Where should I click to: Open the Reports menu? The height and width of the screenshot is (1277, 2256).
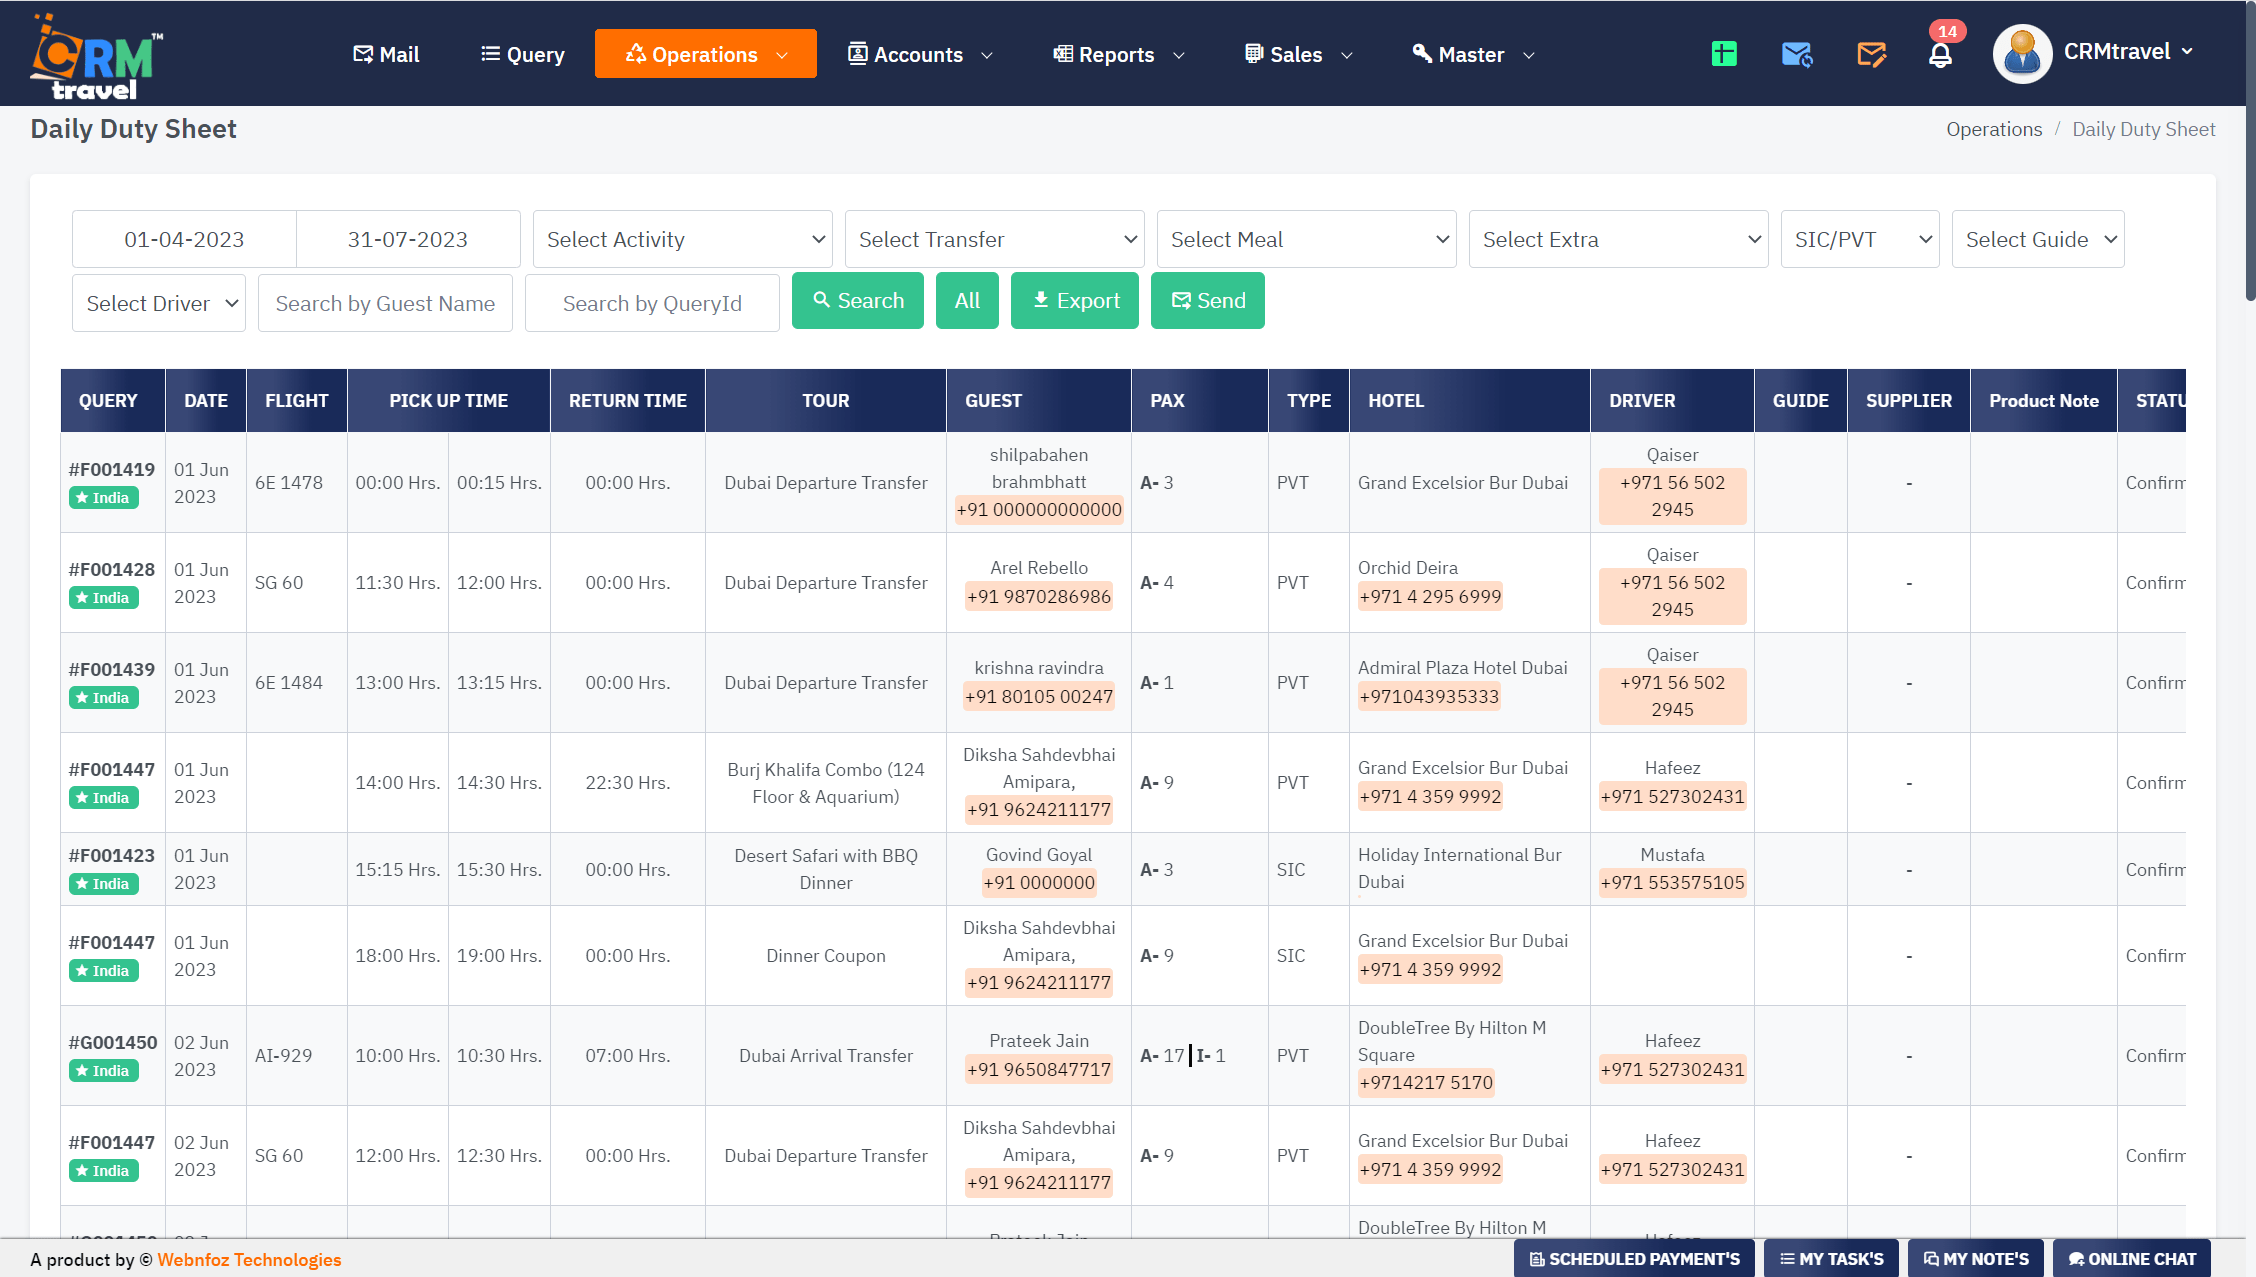1119,54
